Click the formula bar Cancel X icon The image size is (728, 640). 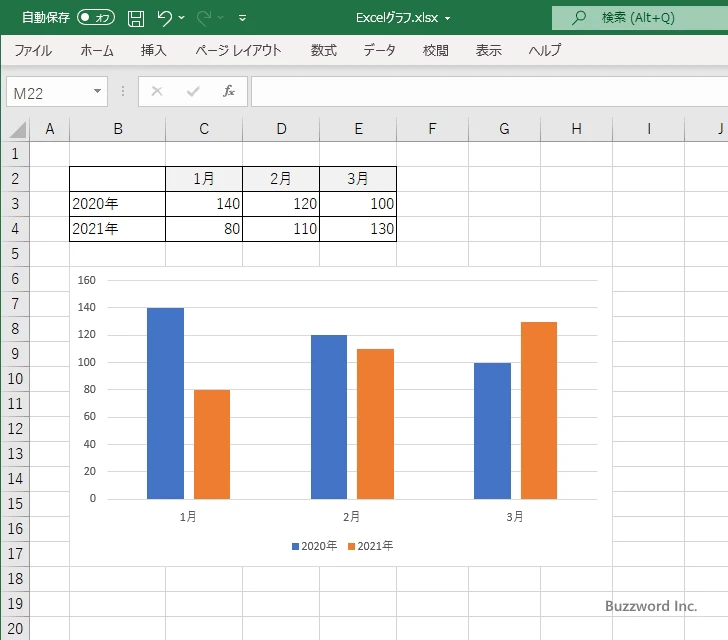(x=157, y=91)
